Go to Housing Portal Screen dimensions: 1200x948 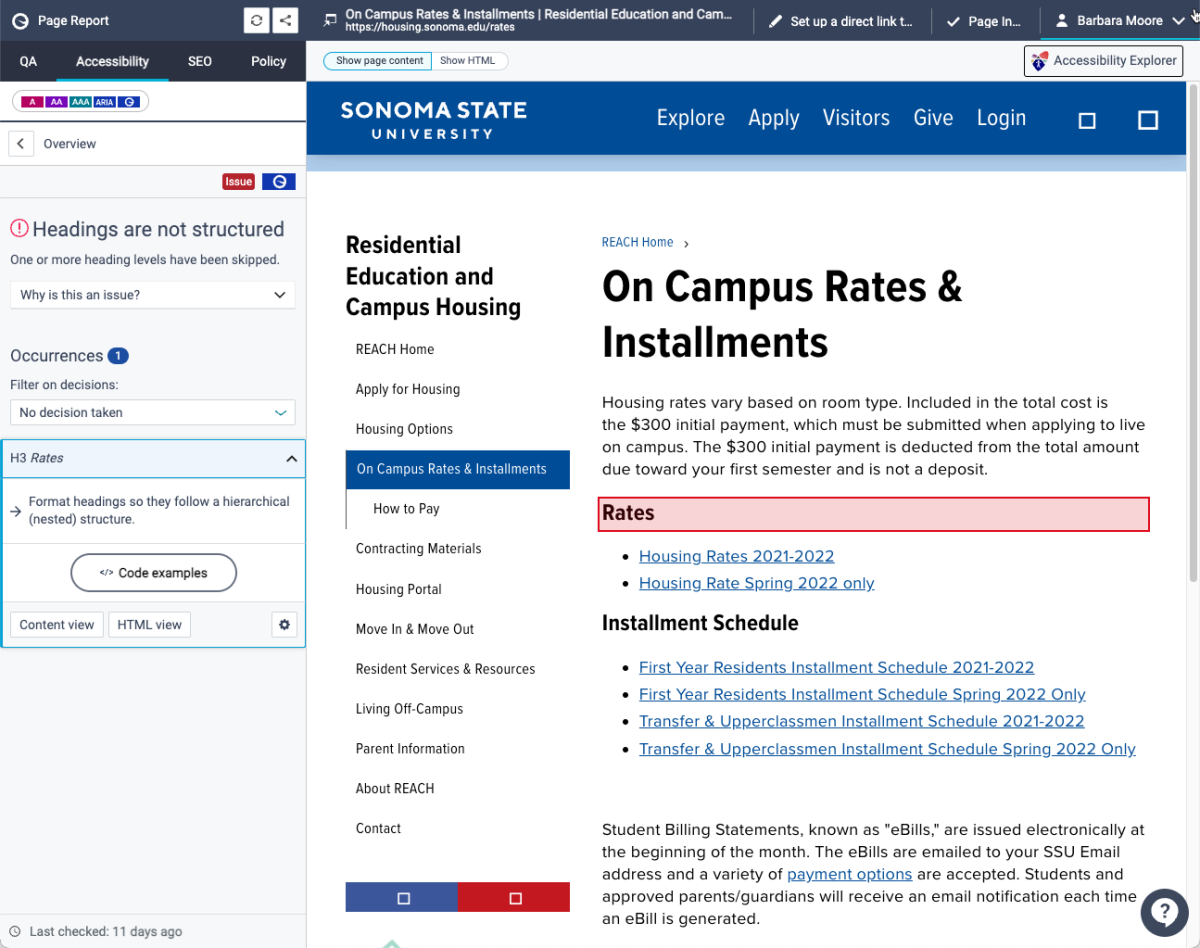pyautogui.click(x=398, y=589)
